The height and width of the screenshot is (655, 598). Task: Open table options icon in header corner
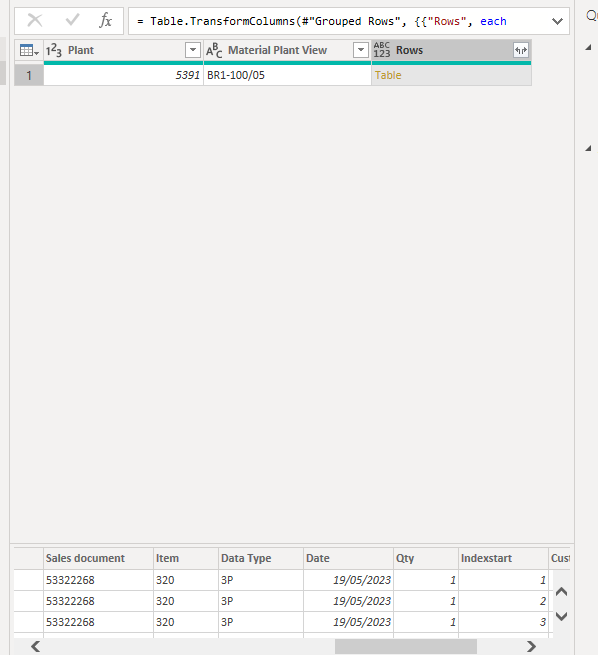[x=29, y=51]
